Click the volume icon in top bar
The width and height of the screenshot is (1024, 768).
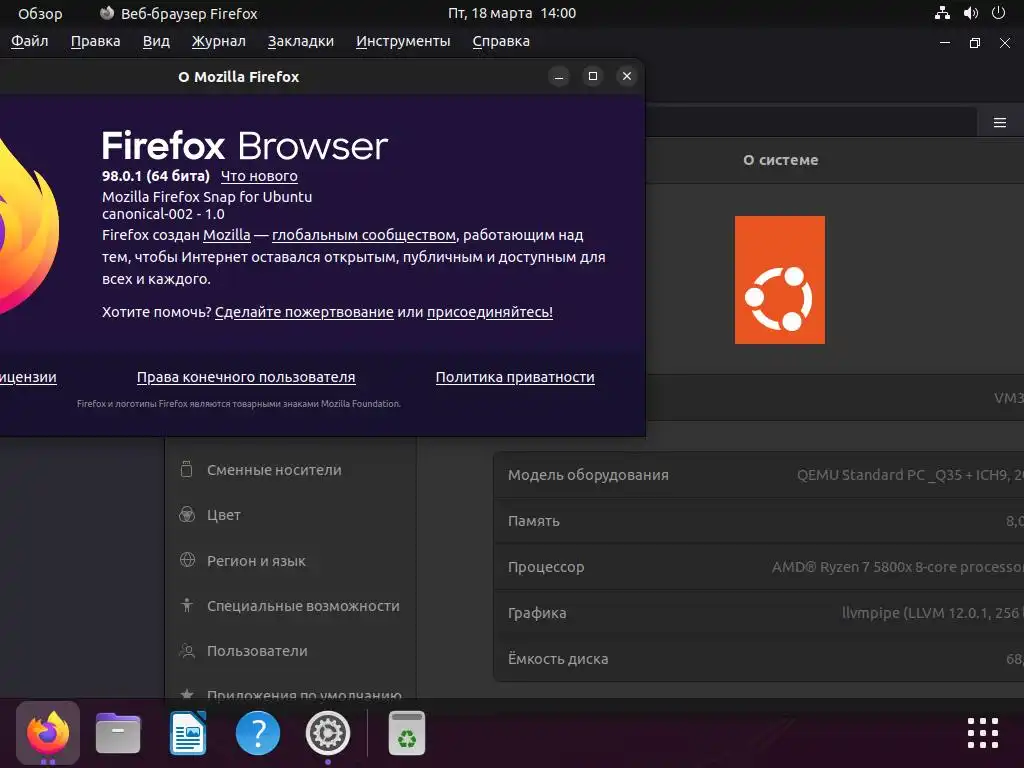(x=971, y=13)
